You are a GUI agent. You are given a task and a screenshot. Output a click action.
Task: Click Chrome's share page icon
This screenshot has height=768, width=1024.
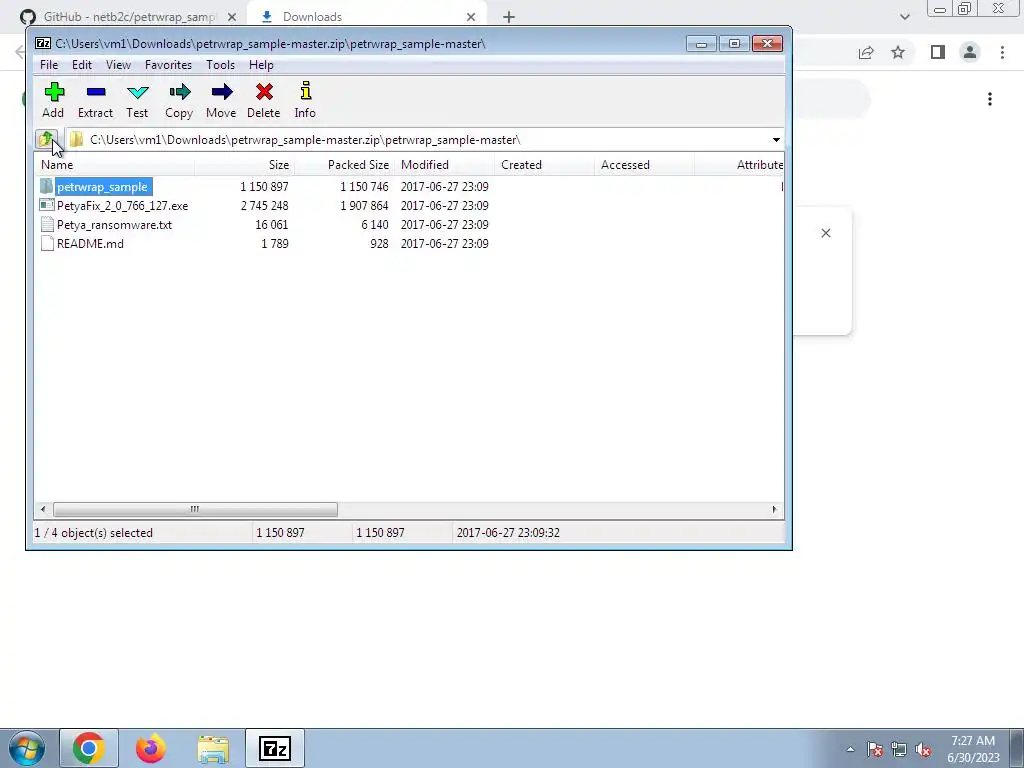(866, 52)
